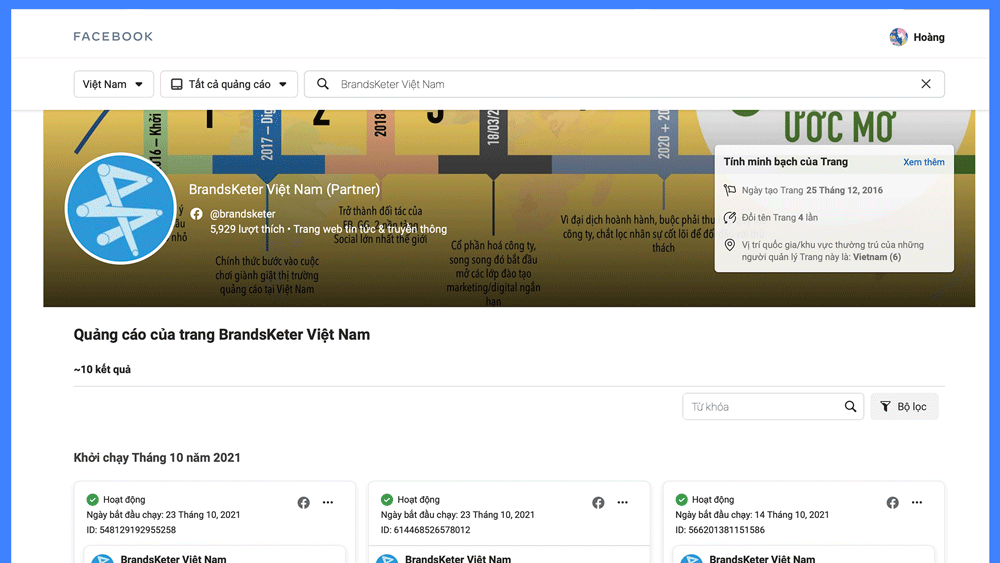1000x563 pixels.
Task: Click Khởi chạy Tháng 10 năm 2021 heading
Action: (x=157, y=458)
